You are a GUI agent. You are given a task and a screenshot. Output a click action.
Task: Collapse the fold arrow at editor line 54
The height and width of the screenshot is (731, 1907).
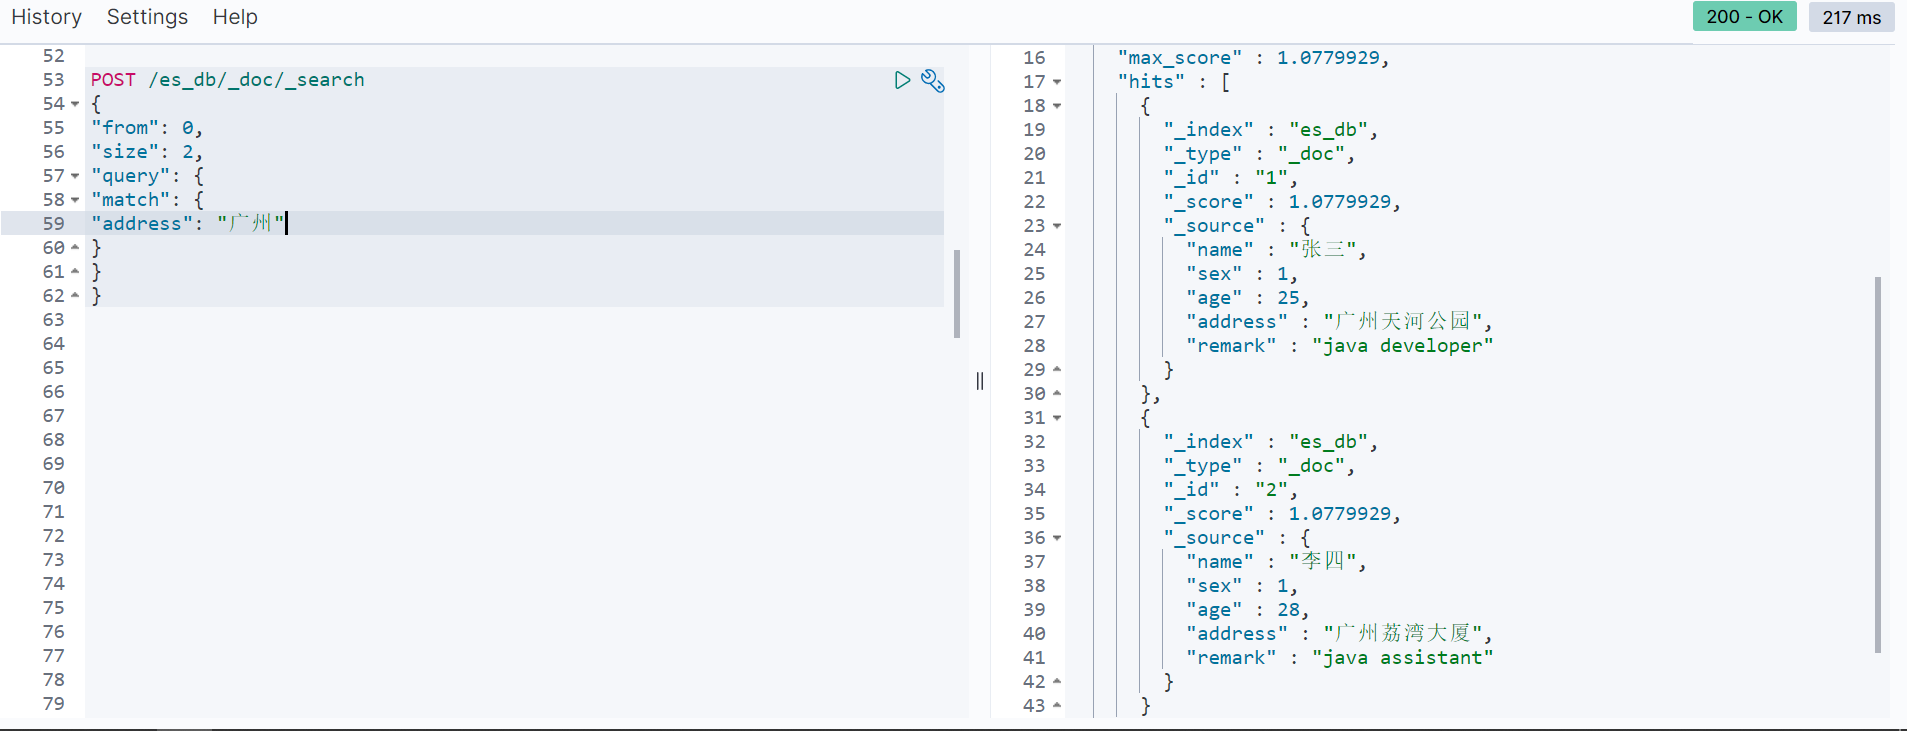pos(75,104)
